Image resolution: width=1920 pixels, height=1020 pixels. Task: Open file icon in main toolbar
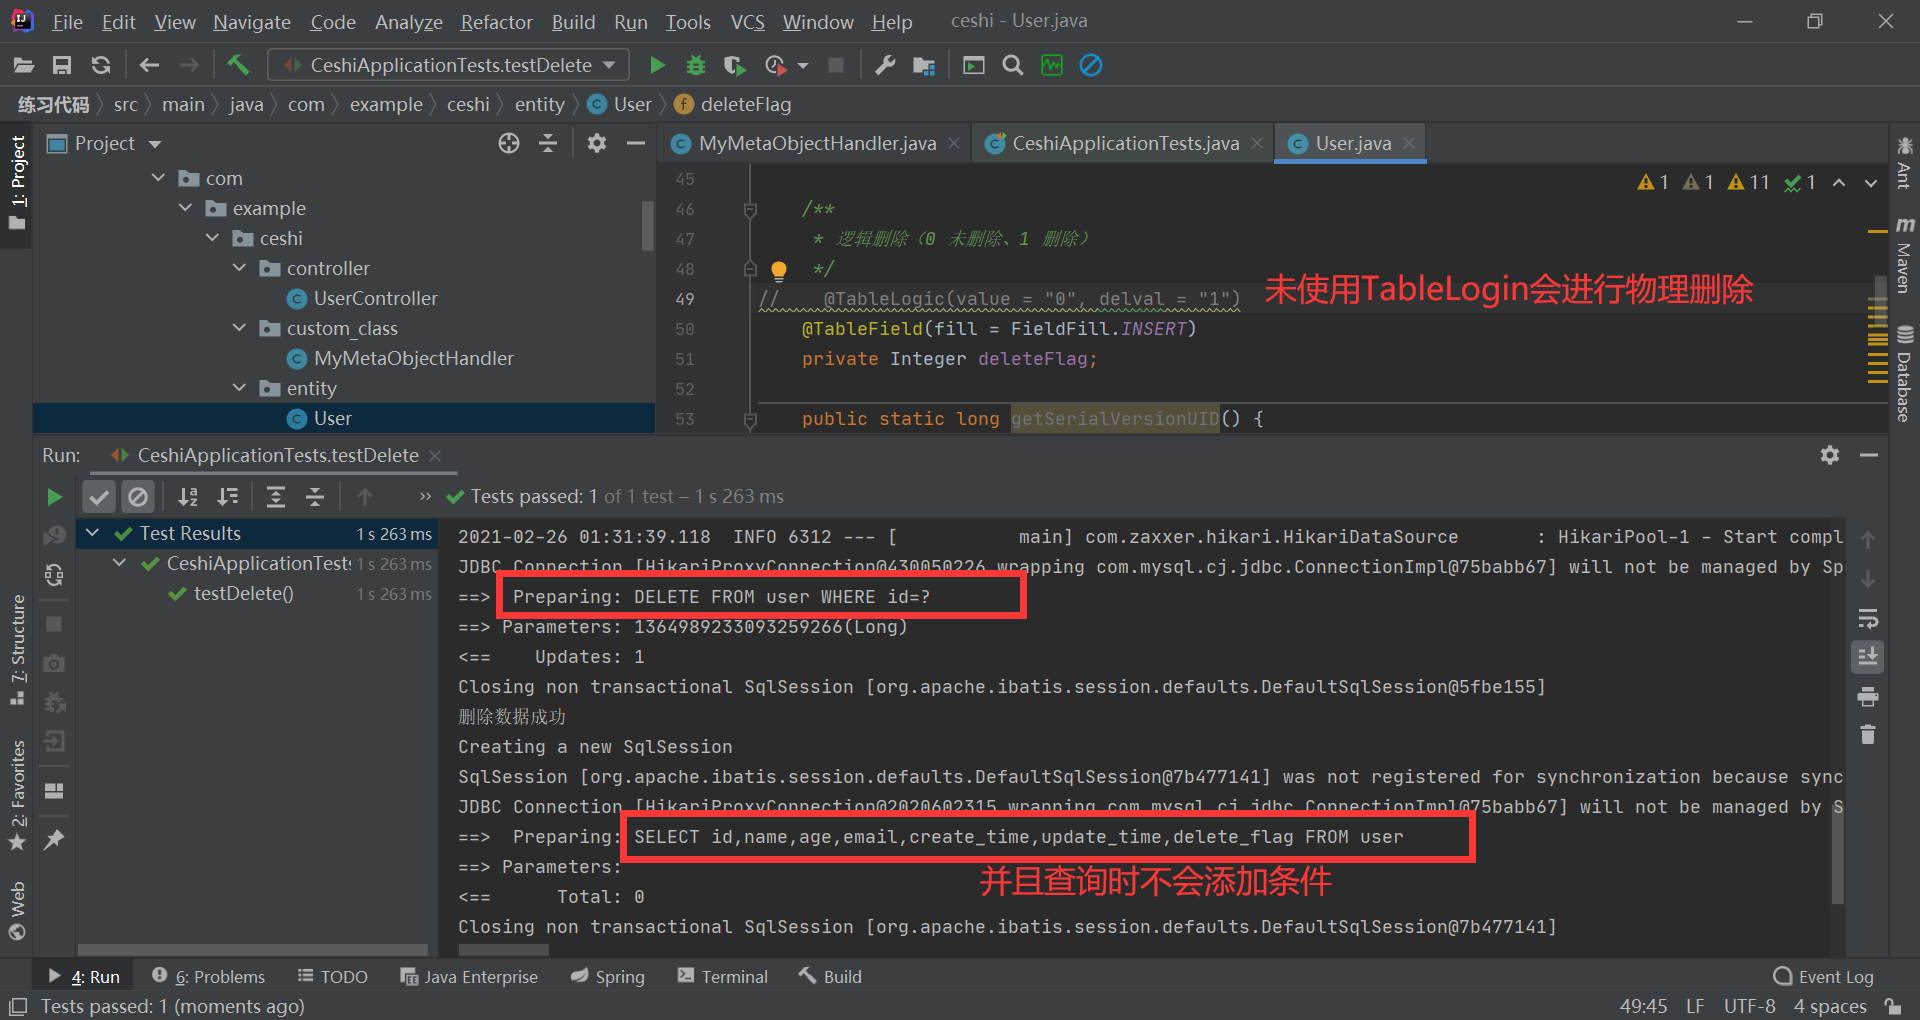click(24, 65)
